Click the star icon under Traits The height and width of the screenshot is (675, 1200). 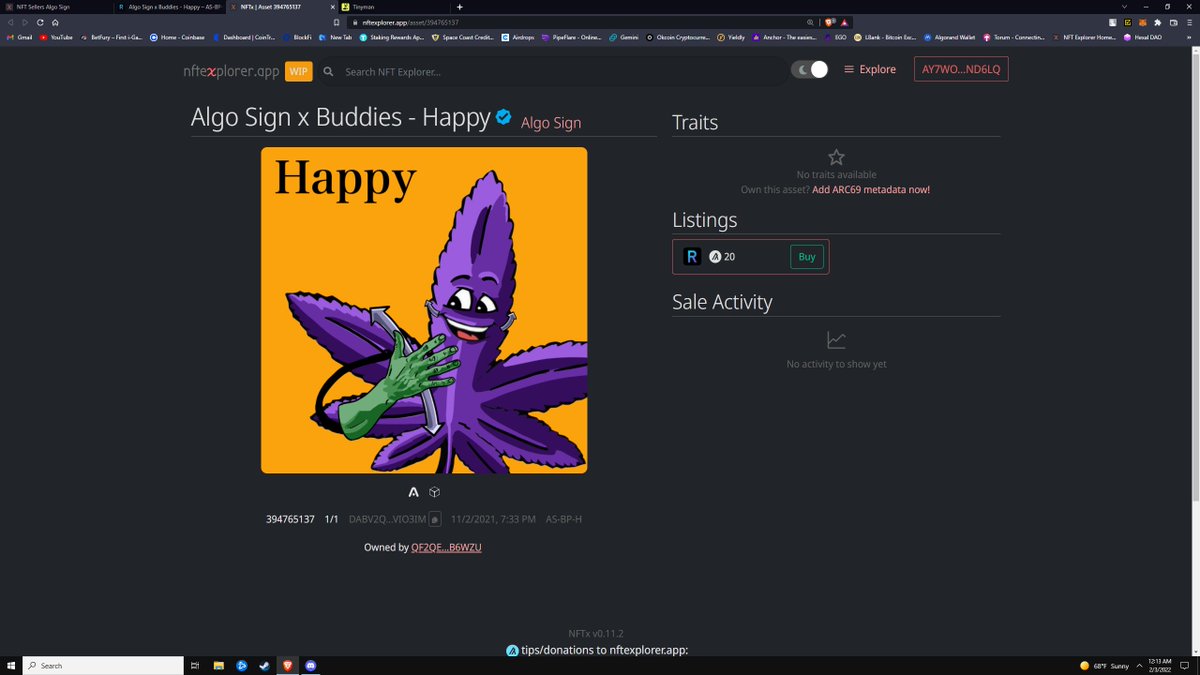coord(837,157)
